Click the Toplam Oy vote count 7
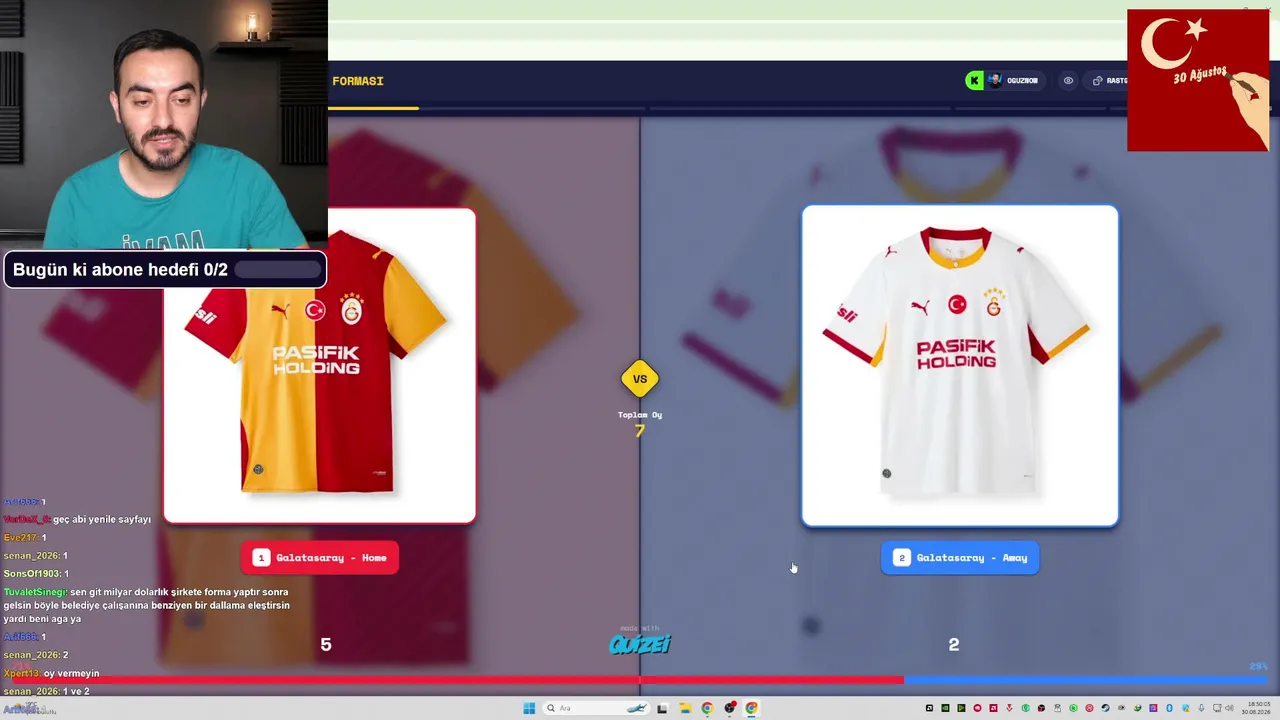This screenshot has height=720, width=1280. (640, 431)
